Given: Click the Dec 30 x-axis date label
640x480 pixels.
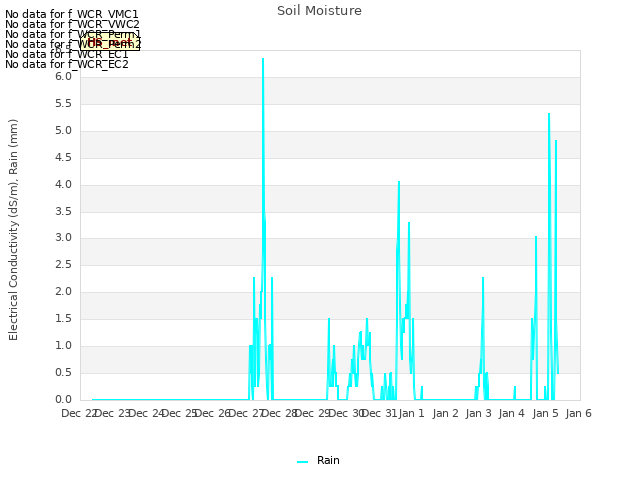Looking at the screenshot, I should [x=346, y=413].
